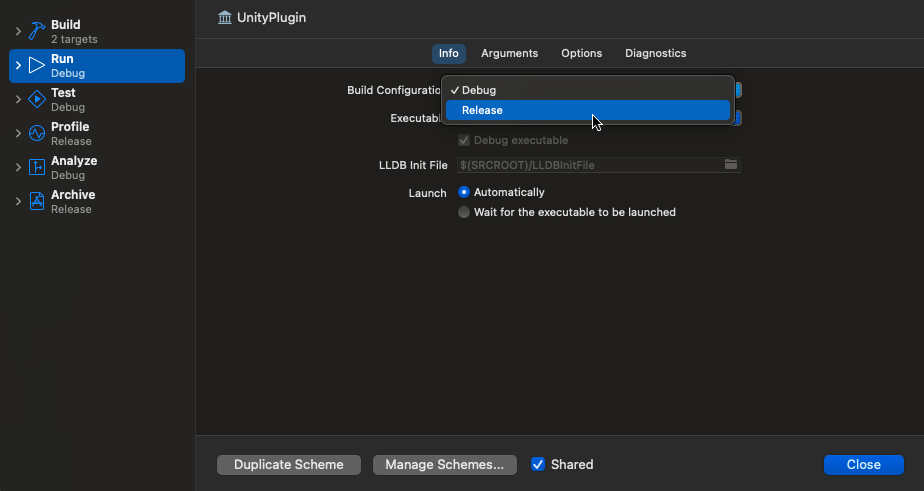Toggle the Shared checkbox
The height and width of the screenshot is (491, 924).
[x=537, y=464]
